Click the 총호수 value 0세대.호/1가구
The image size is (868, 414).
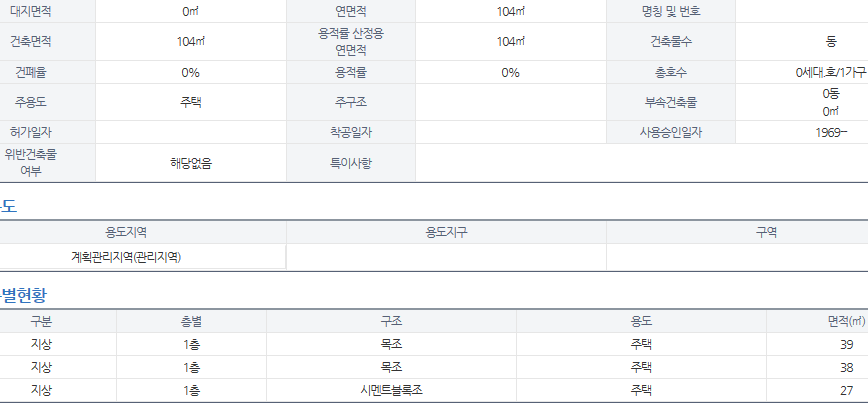point(824,73)
